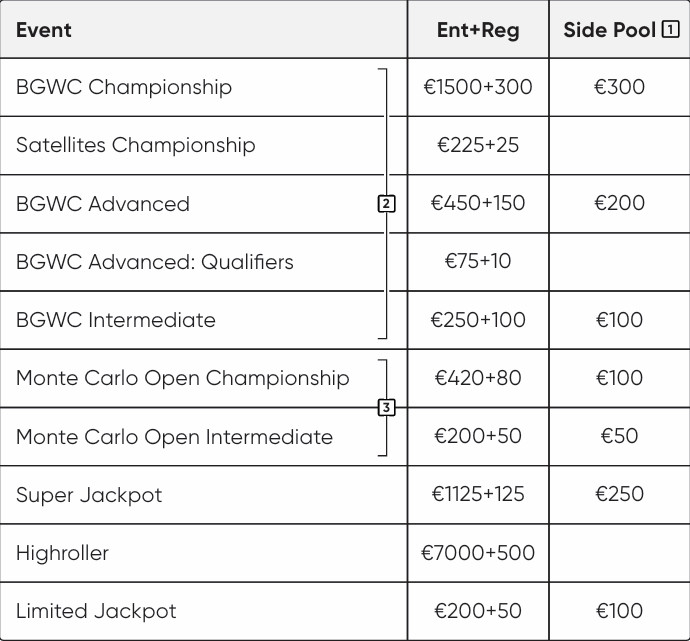This screenshot has height=641, width=690.
Task: Select the Ent+Reg column header
Action: (x=478, y=30)
